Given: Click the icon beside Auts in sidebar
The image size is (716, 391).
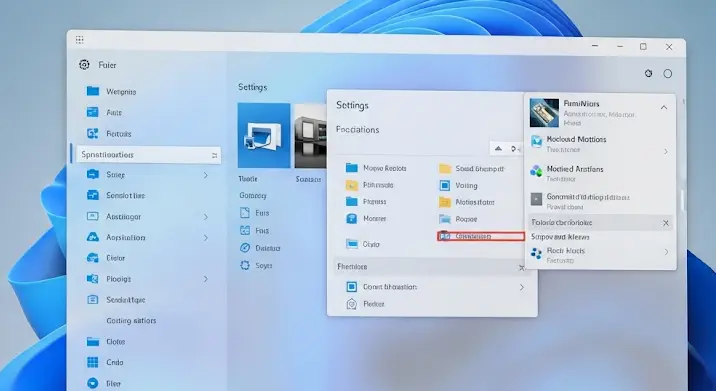Looking at the screenshot, I should click(x=93, y=112).
